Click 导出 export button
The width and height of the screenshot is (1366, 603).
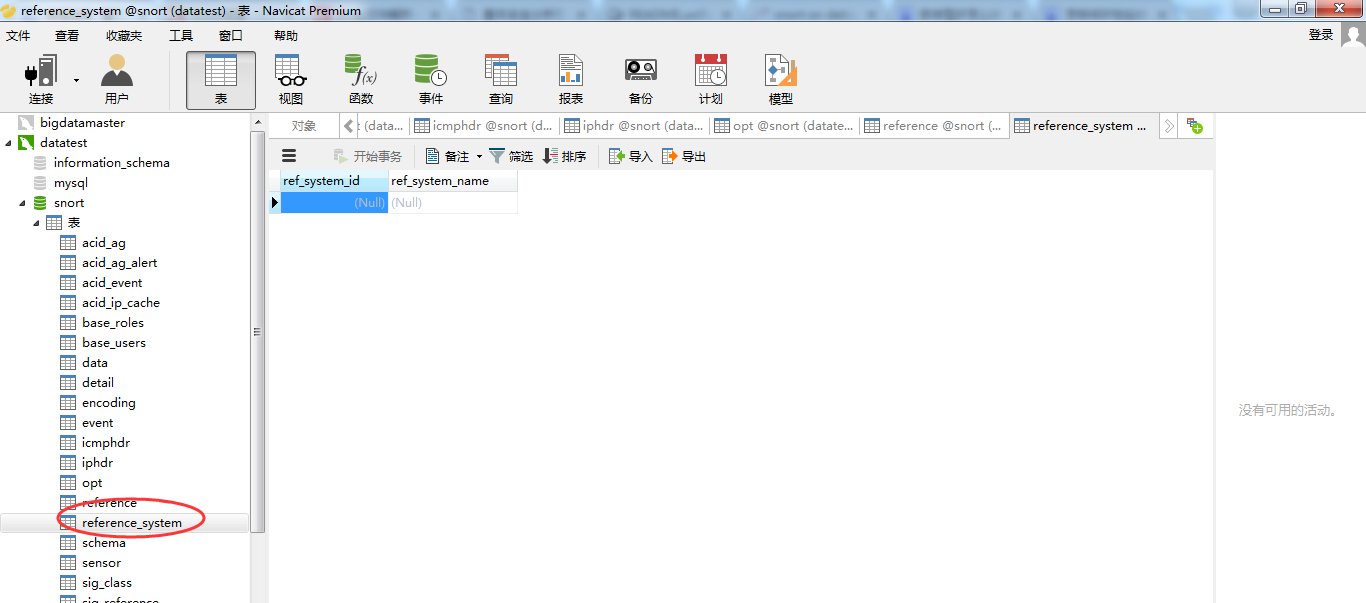[684, 156]
